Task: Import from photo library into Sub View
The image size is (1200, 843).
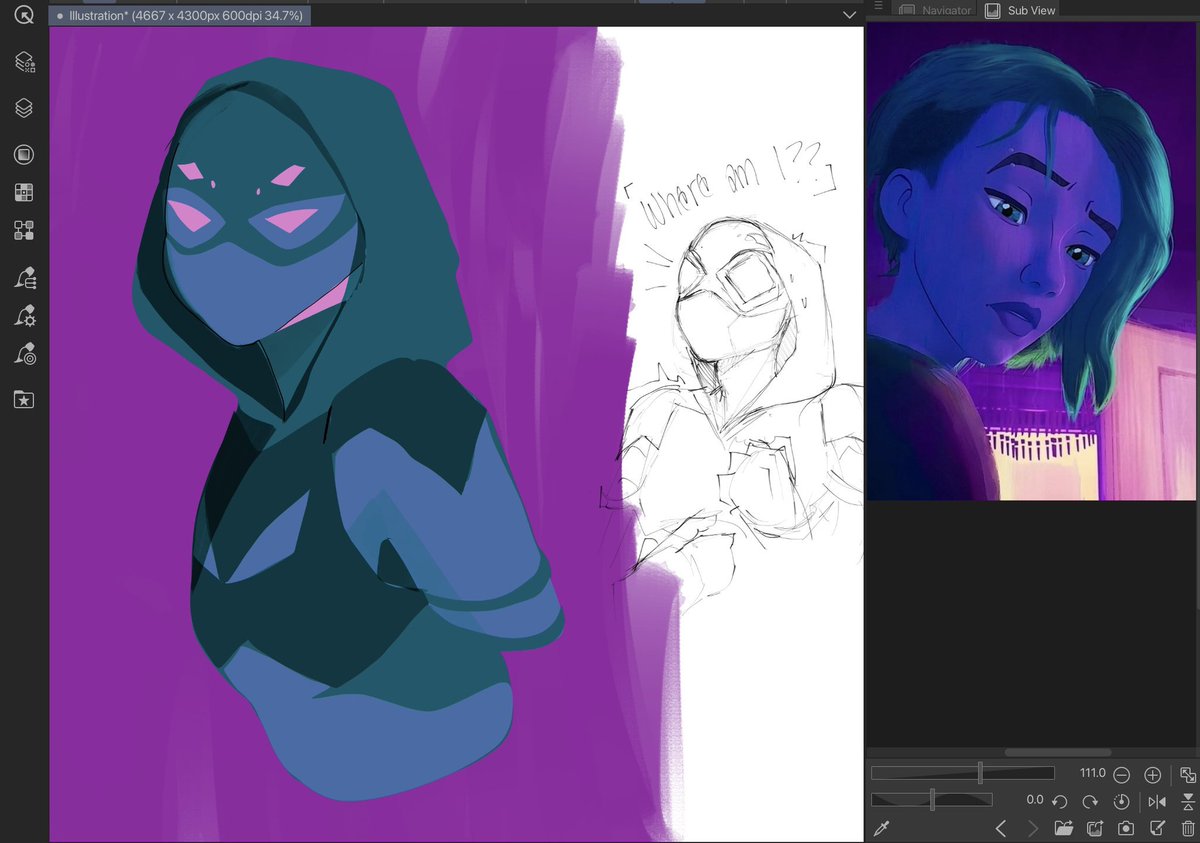Action: tap(1095, 828)
